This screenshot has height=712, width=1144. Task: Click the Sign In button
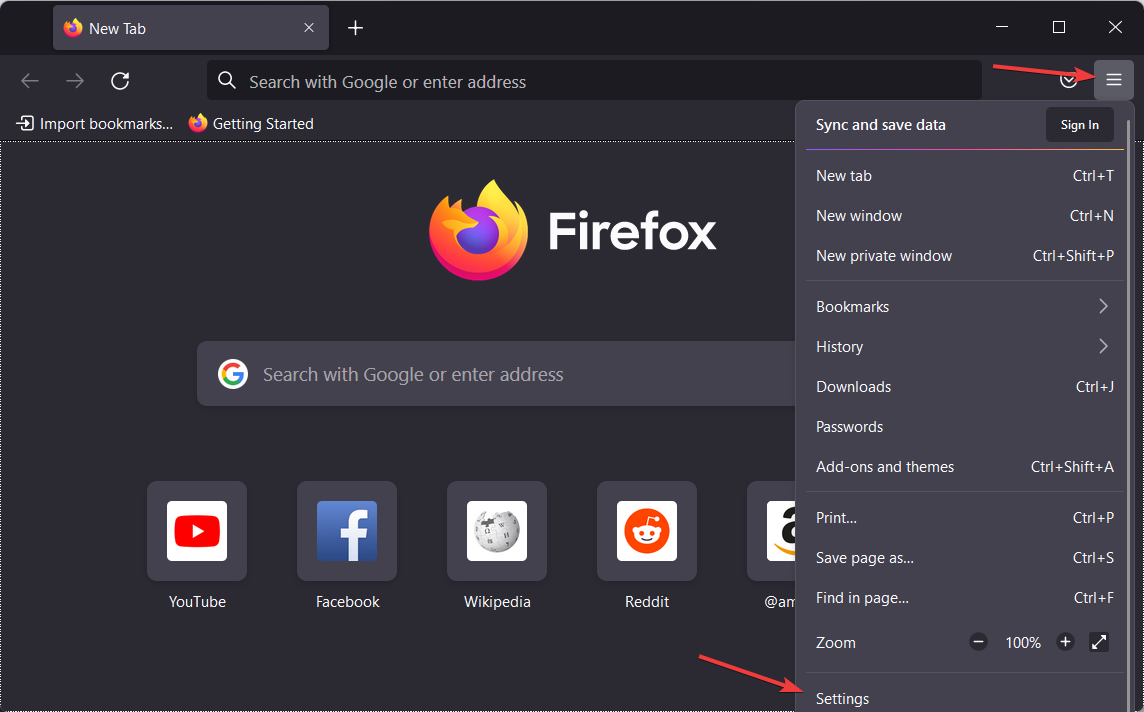[1080, 125]
